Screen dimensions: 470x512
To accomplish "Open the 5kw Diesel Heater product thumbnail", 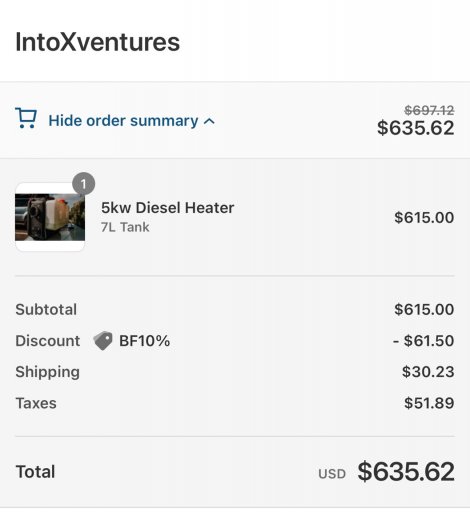I will point(50,217).
